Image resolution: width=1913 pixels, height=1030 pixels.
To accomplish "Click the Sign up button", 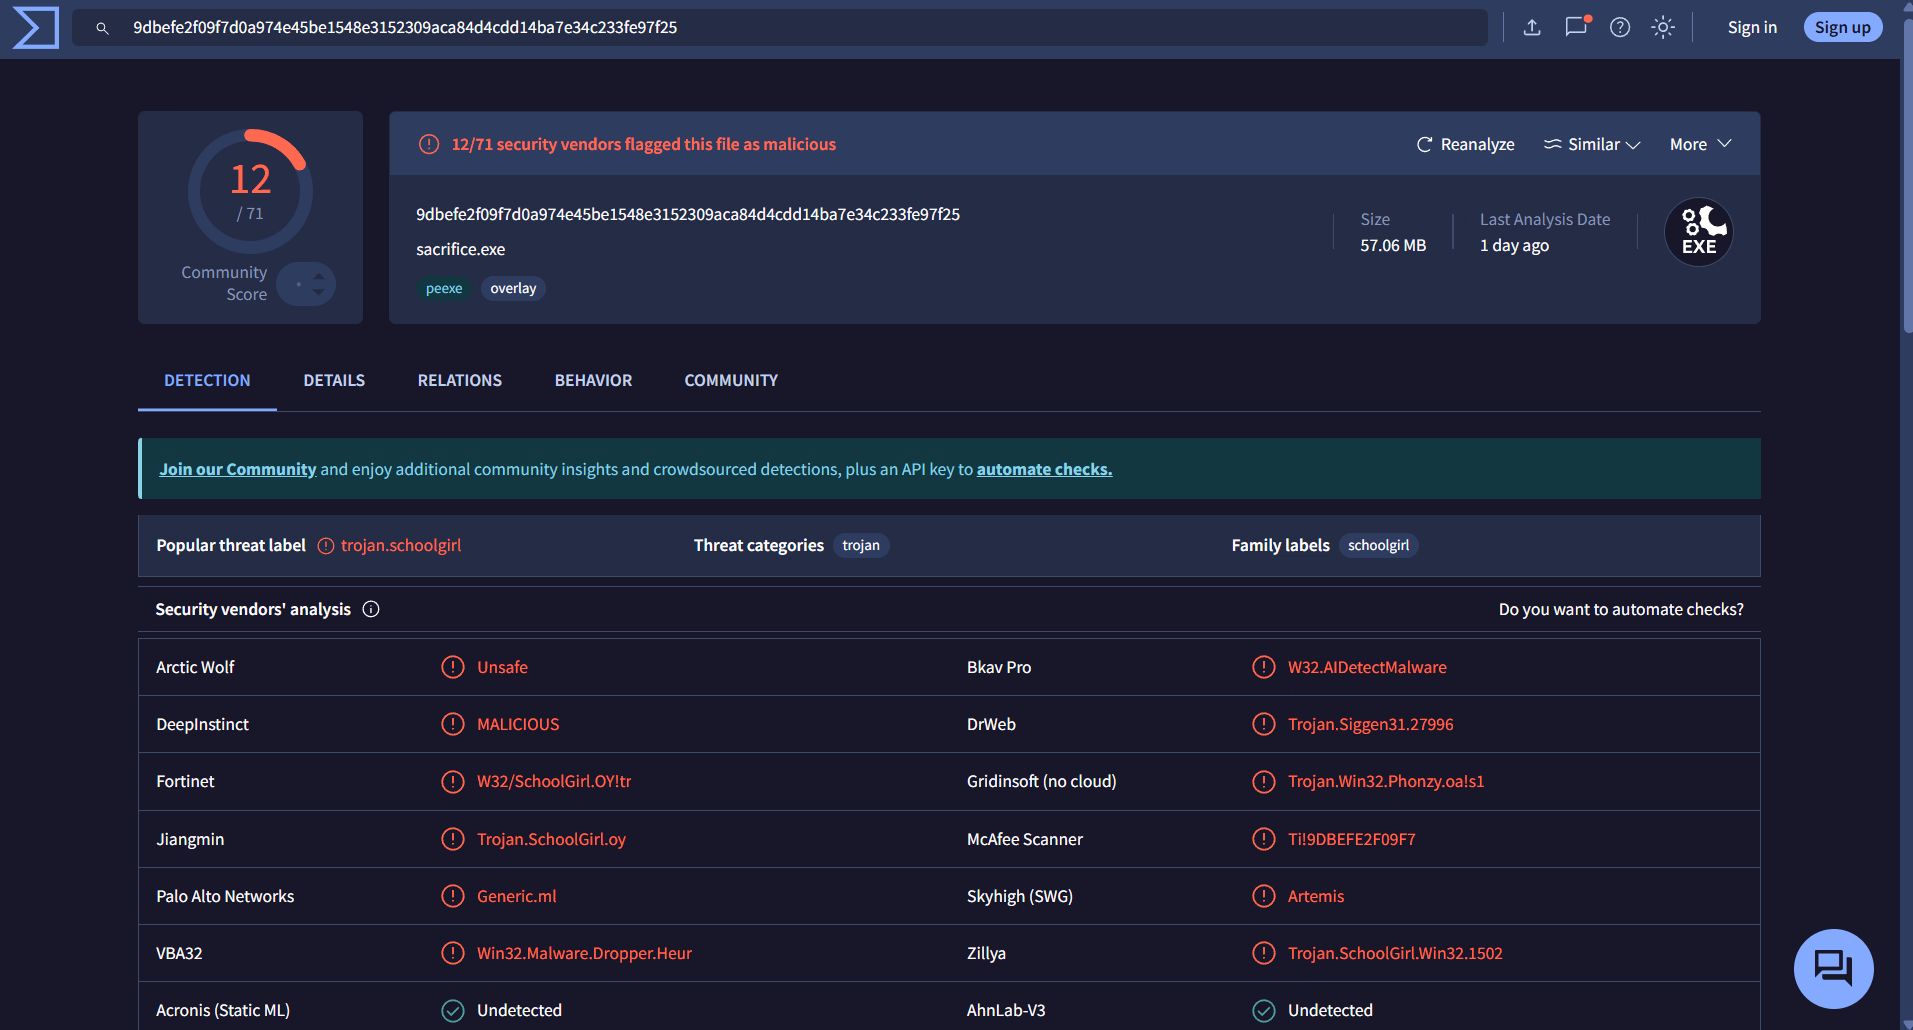I will pyautogui.click(x=1842, y=27).
